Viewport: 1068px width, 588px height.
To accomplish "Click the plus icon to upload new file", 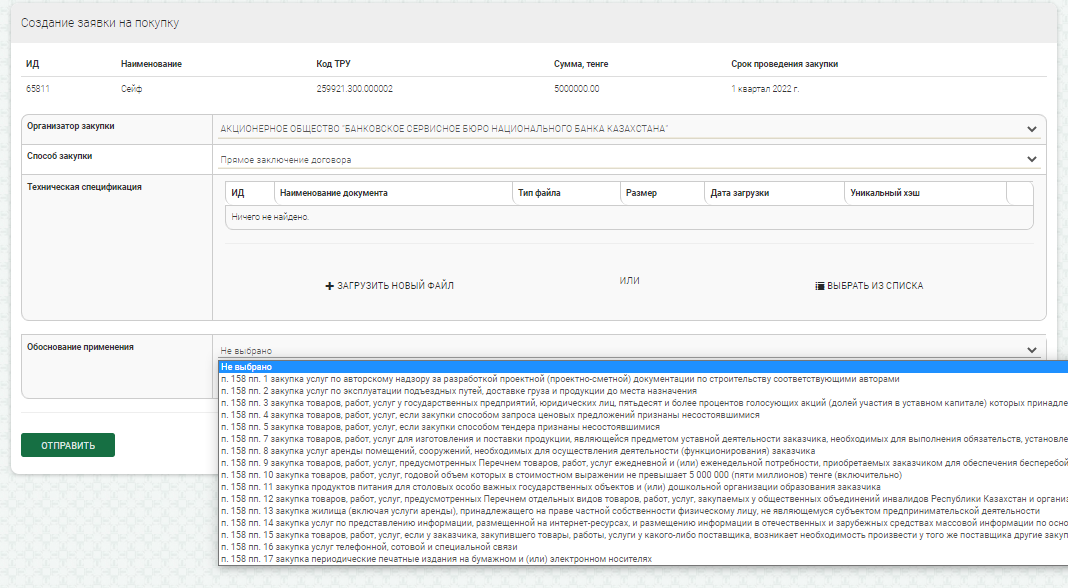I will coord(329,286).
